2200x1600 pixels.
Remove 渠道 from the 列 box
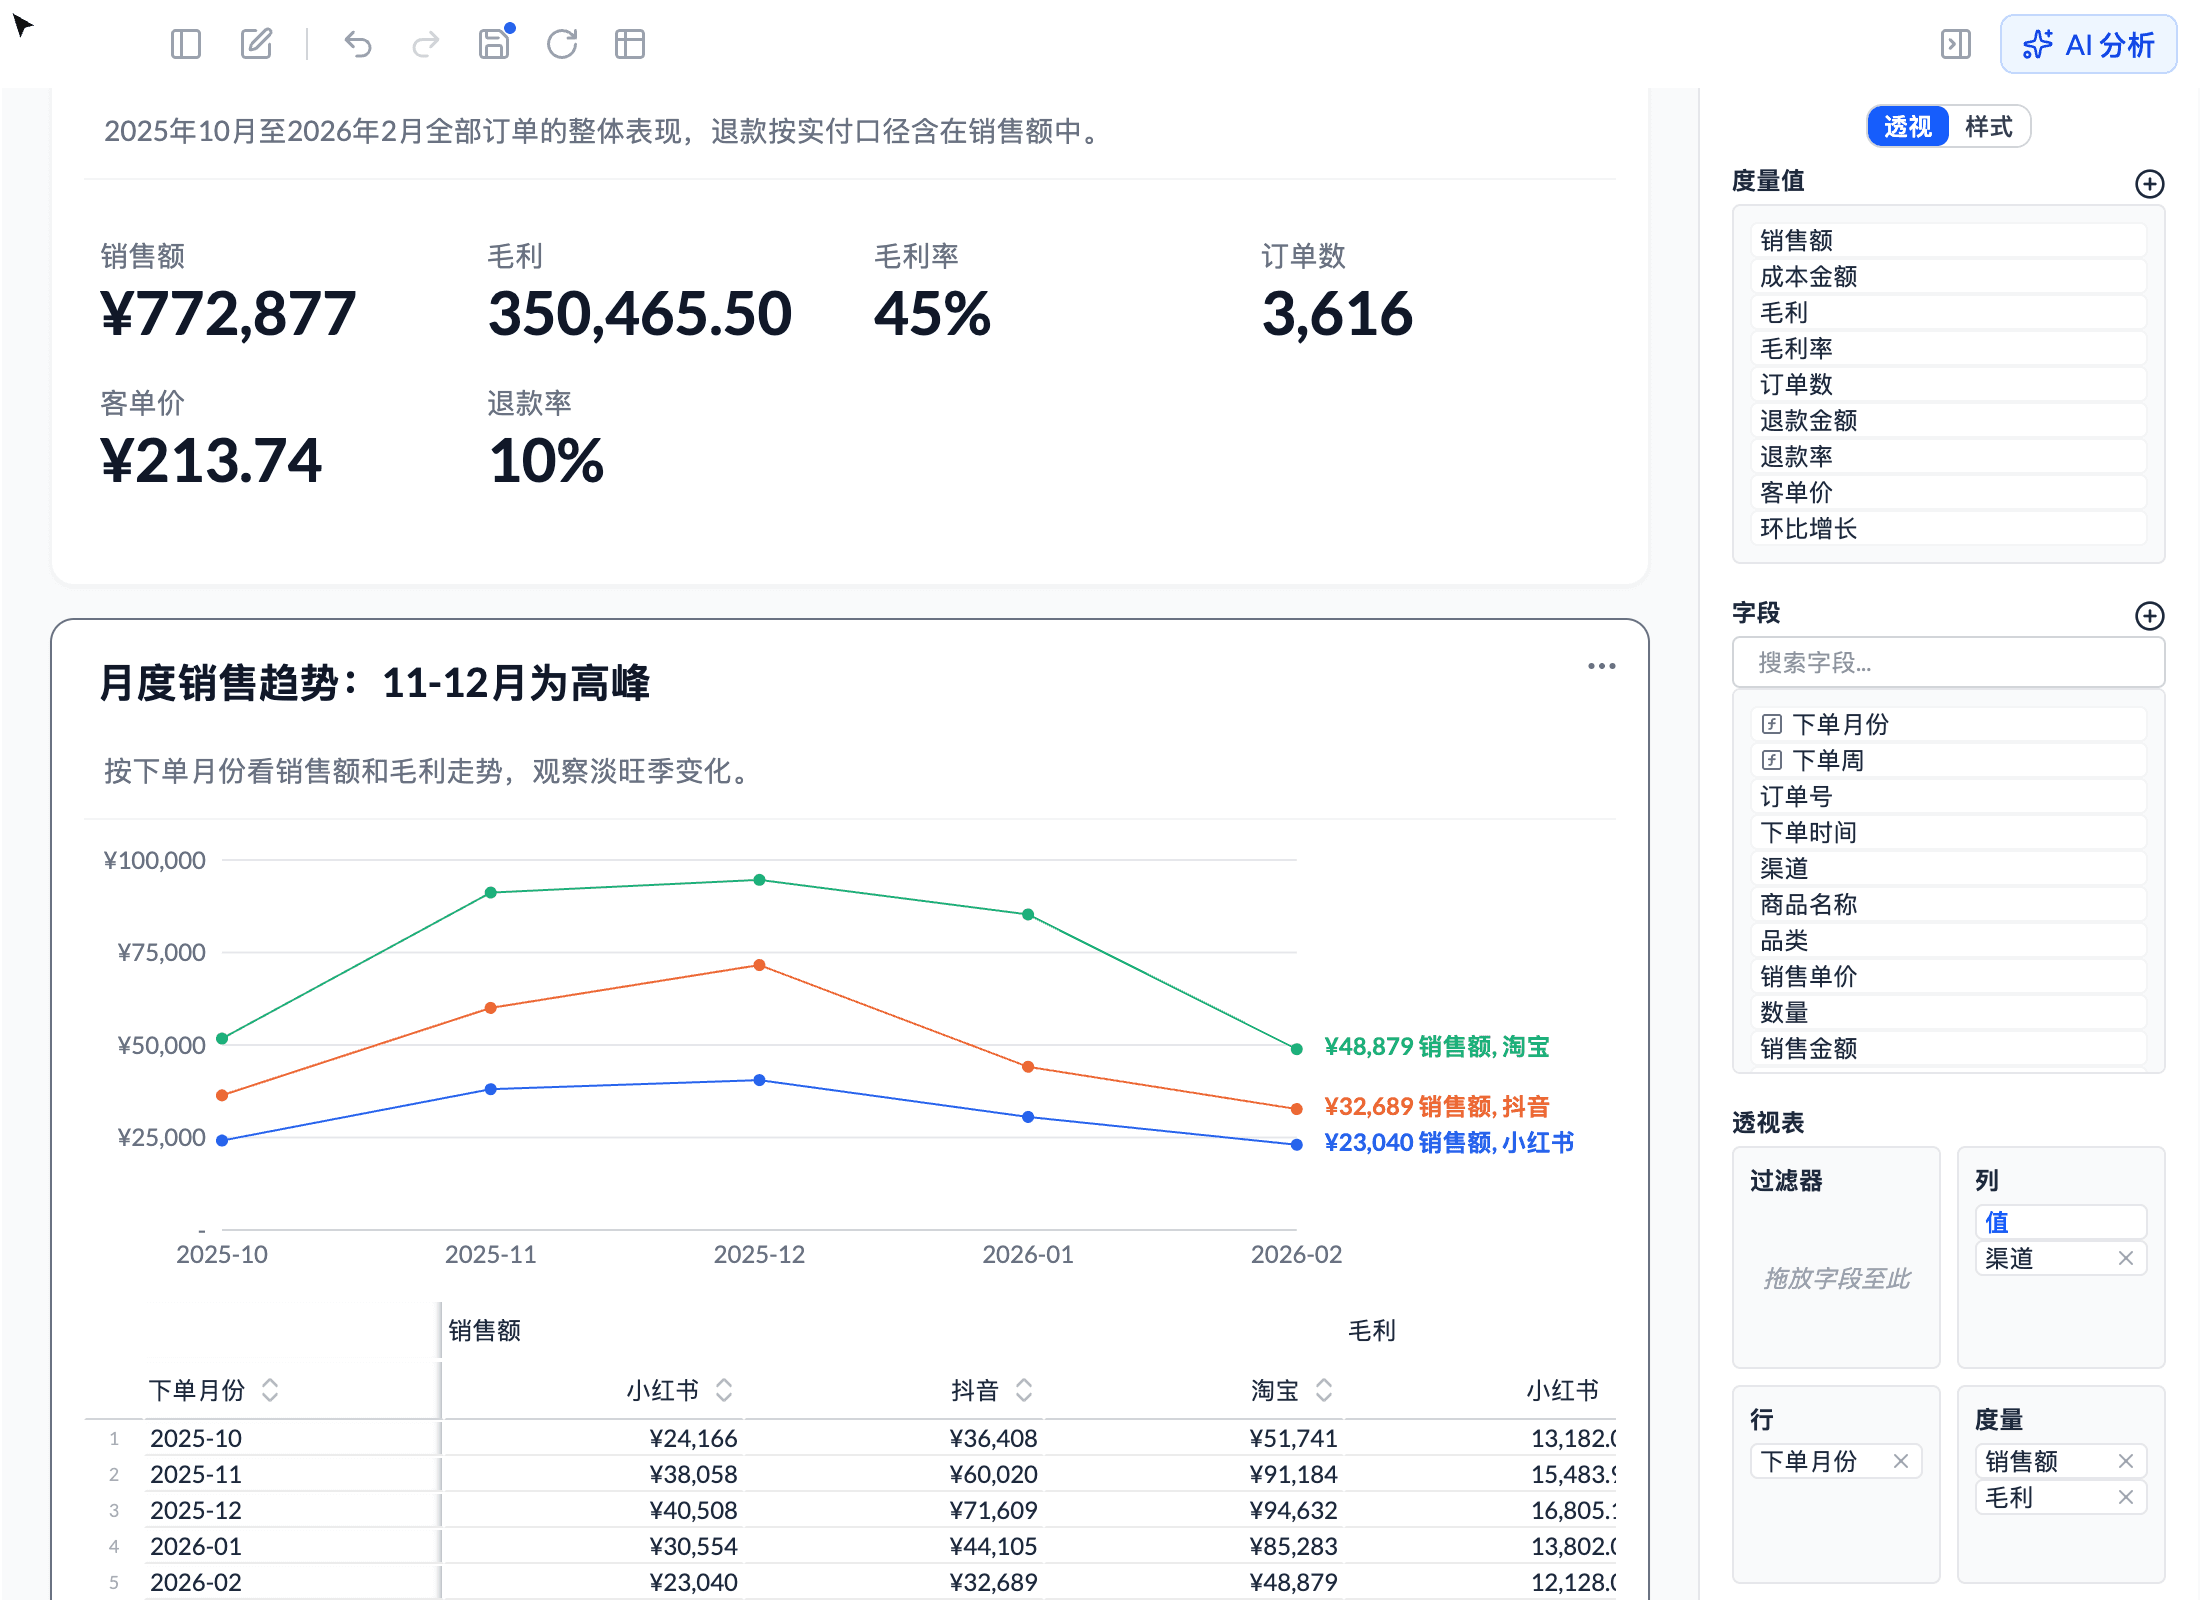coord(2126,1258)
